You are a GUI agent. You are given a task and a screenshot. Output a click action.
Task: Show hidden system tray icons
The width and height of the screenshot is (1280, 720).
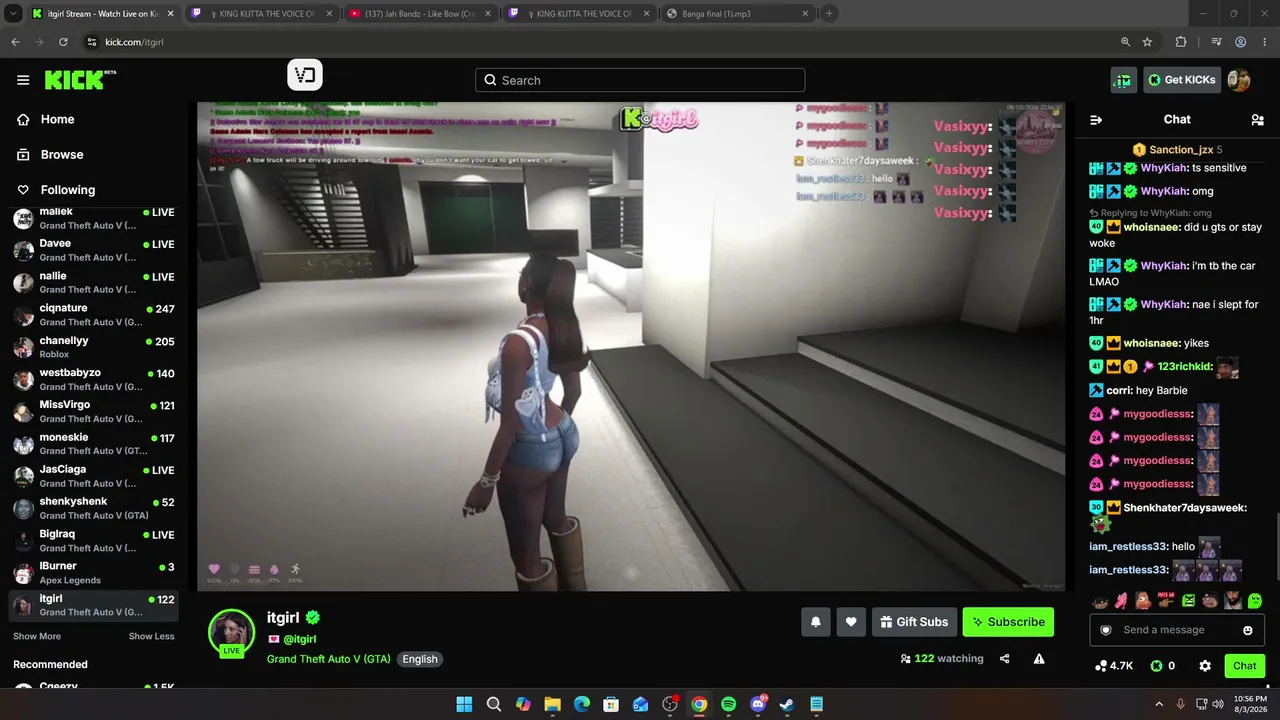click(x=1159, y=705)
